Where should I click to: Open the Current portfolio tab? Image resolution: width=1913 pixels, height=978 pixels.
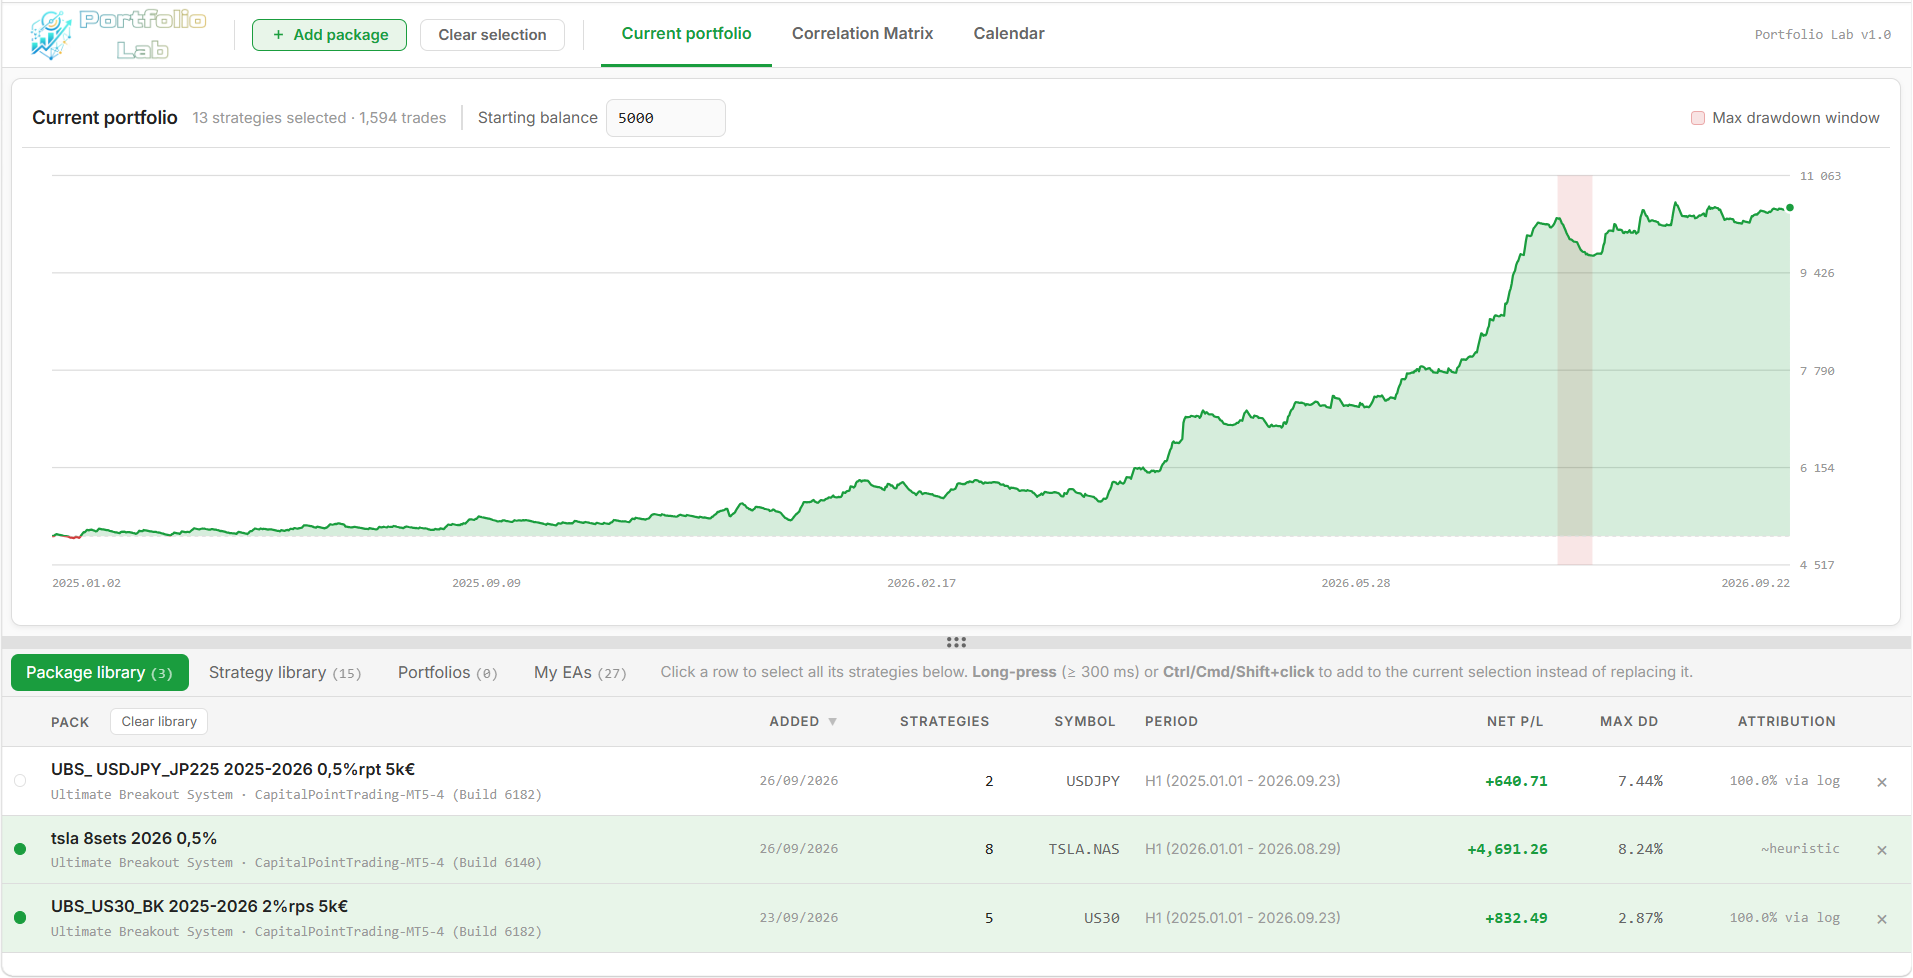click(x=686, y=34)
